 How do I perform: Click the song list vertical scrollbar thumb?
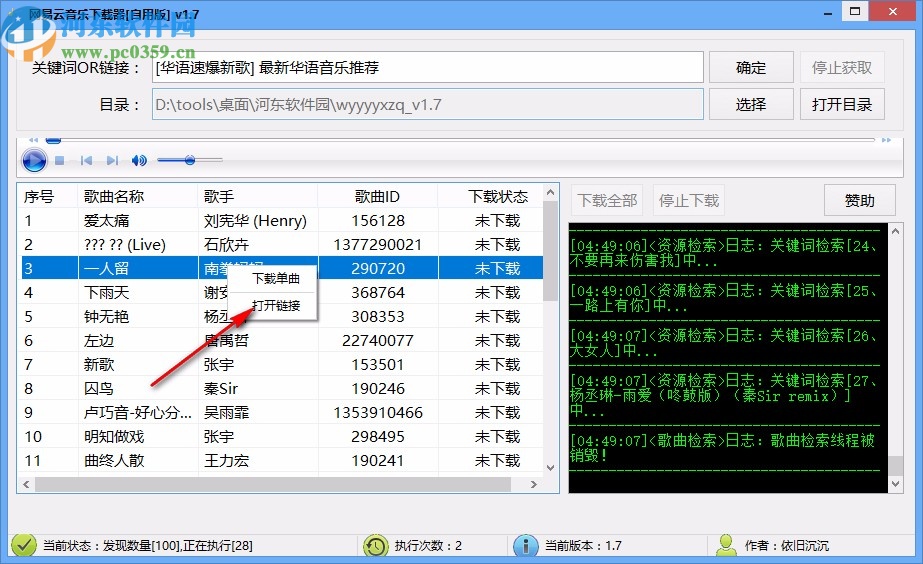click(x=550, y=251)
